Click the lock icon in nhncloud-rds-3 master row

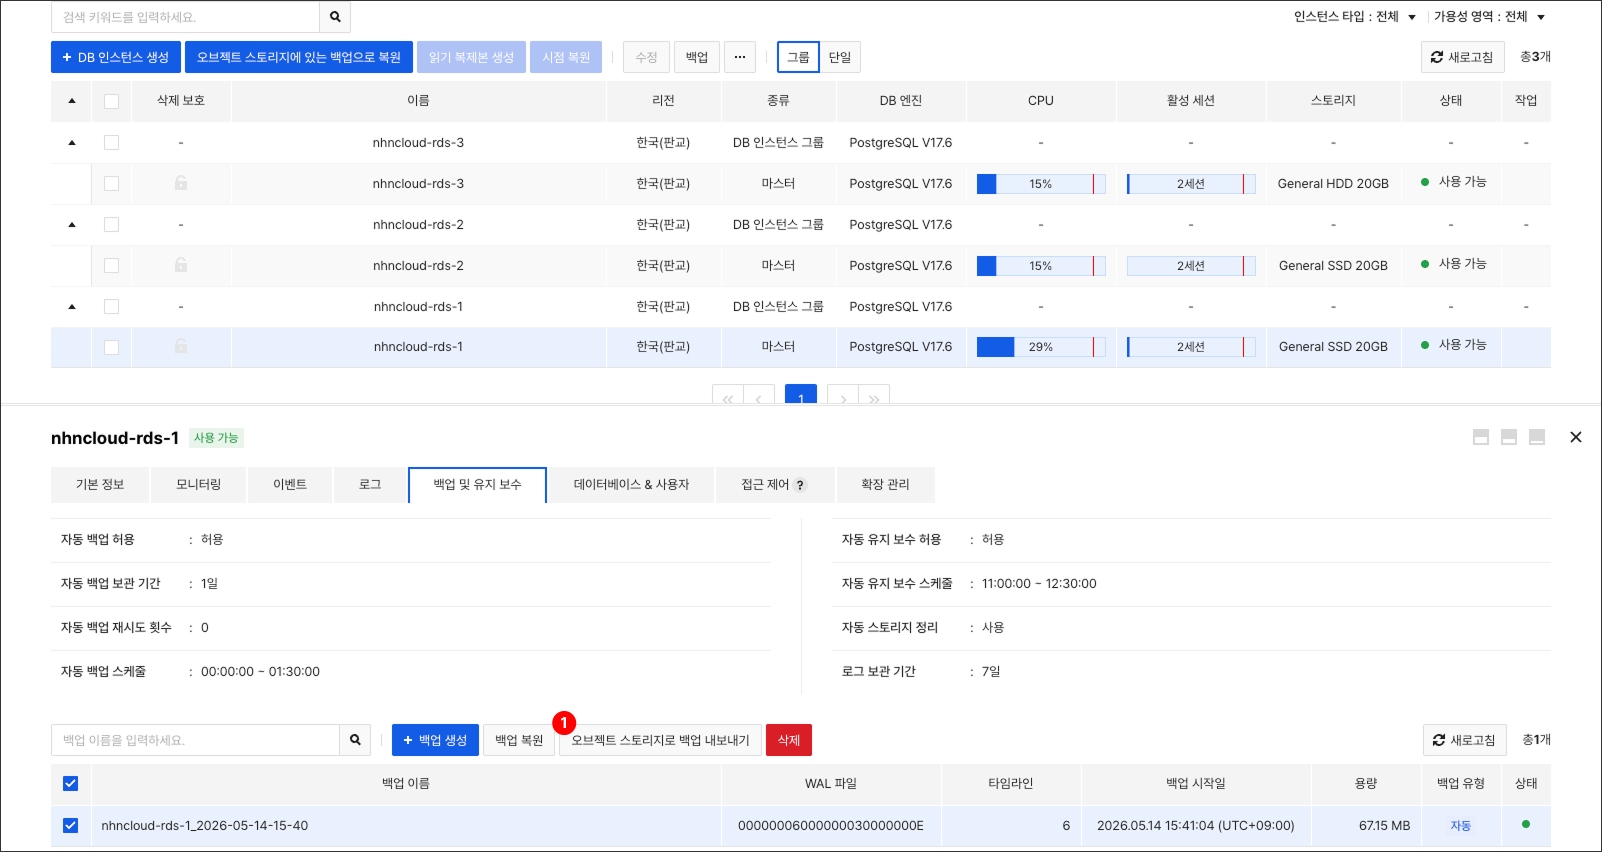pos(181,183)
